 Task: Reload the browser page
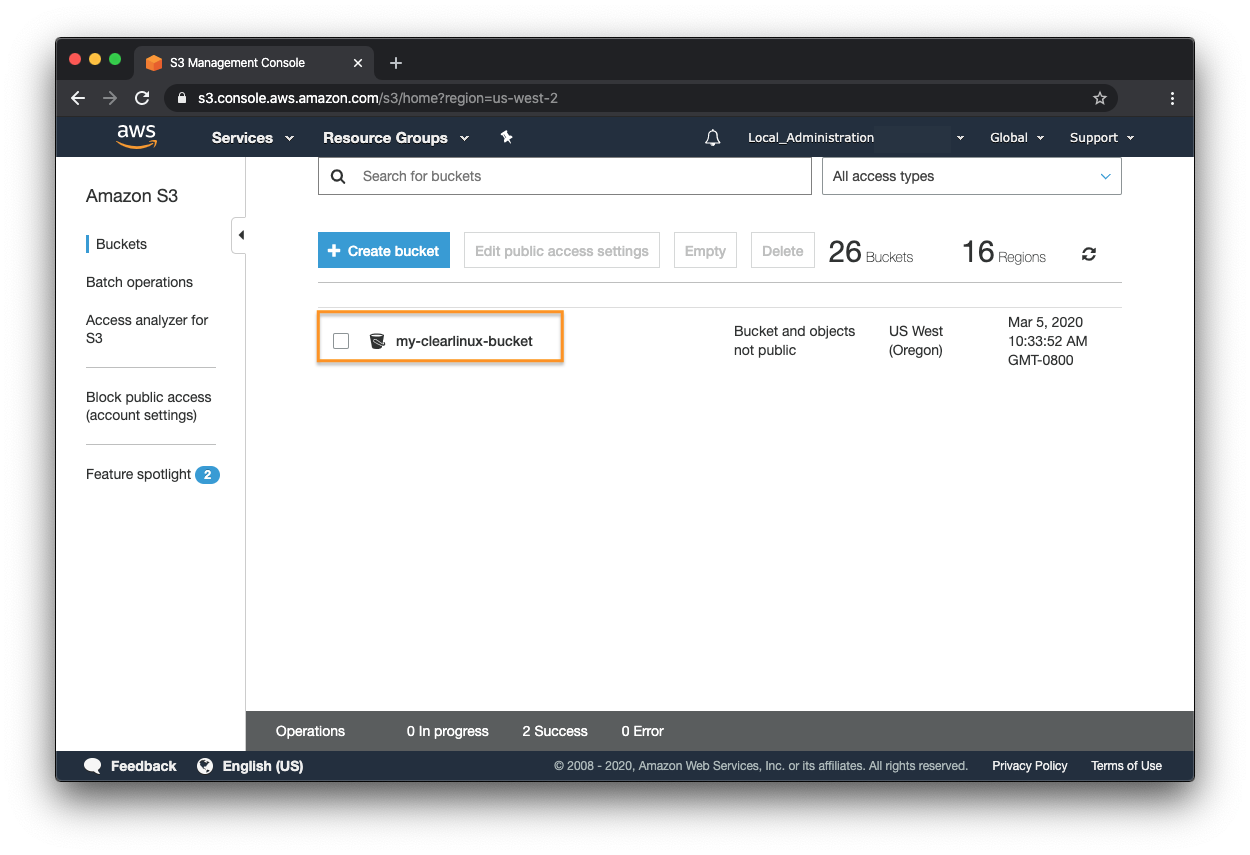[142, 98]
